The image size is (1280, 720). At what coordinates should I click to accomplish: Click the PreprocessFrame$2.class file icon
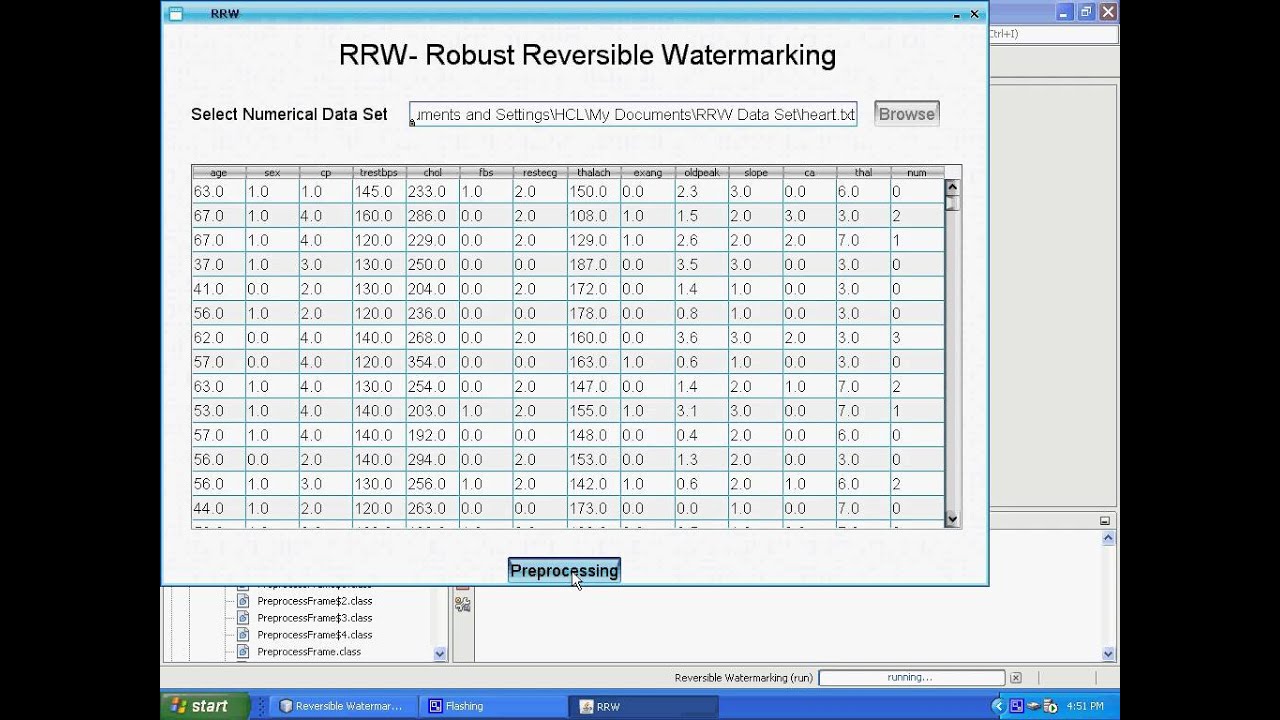243,601
